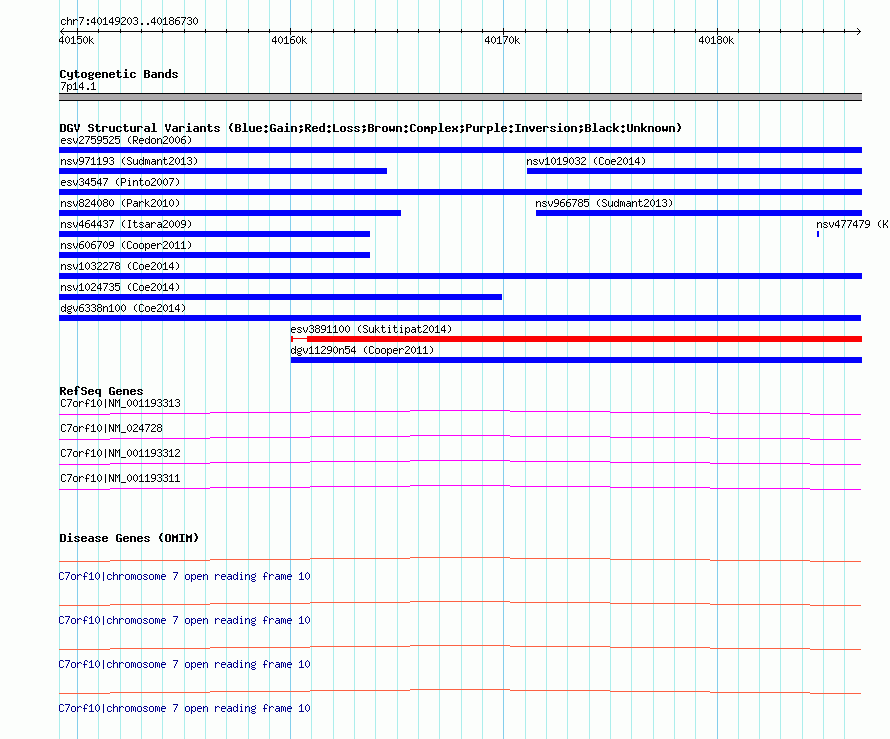Select the nsv971193 blue gain bar
This screenshot has width=890, height=739.
click(x=223, y=171)
